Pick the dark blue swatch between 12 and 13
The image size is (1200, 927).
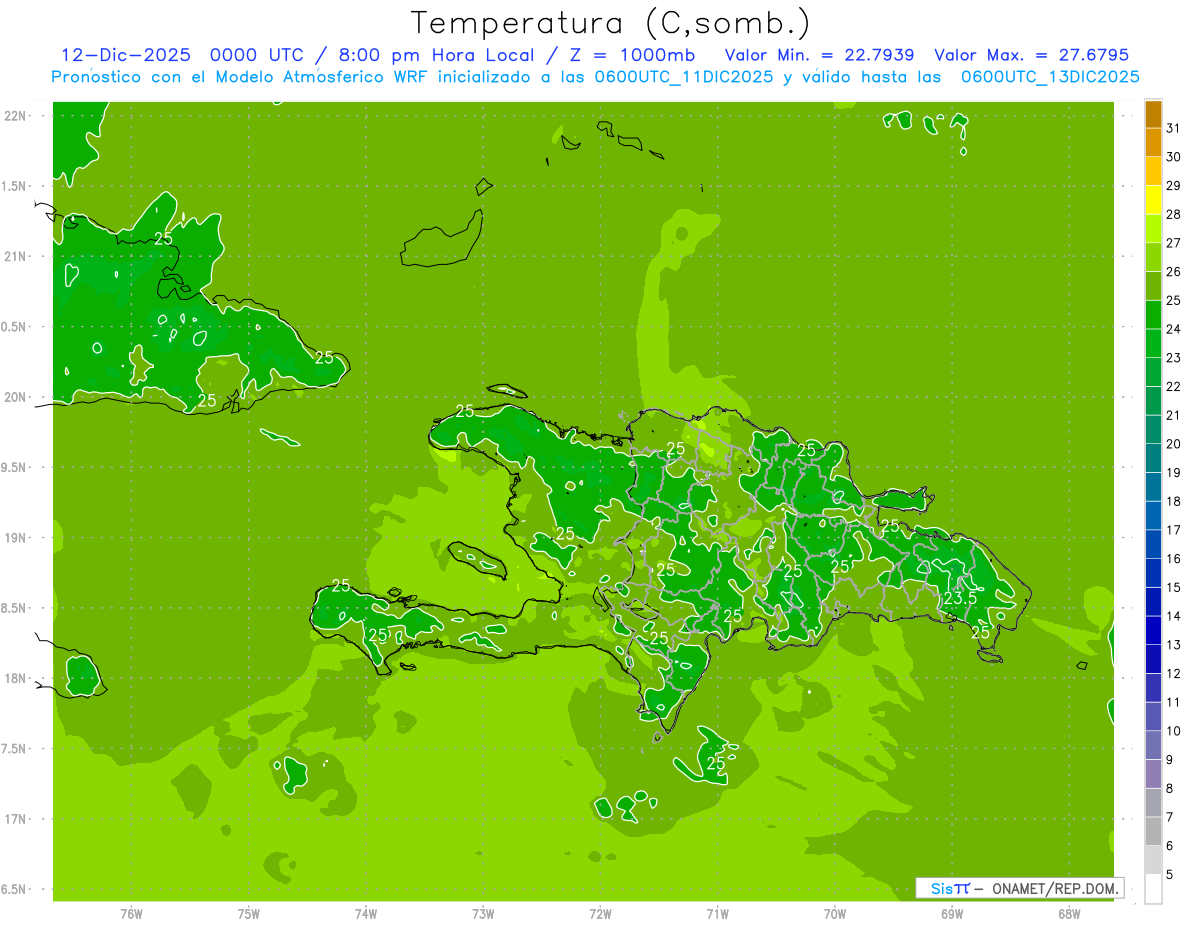click(1153, 659)
